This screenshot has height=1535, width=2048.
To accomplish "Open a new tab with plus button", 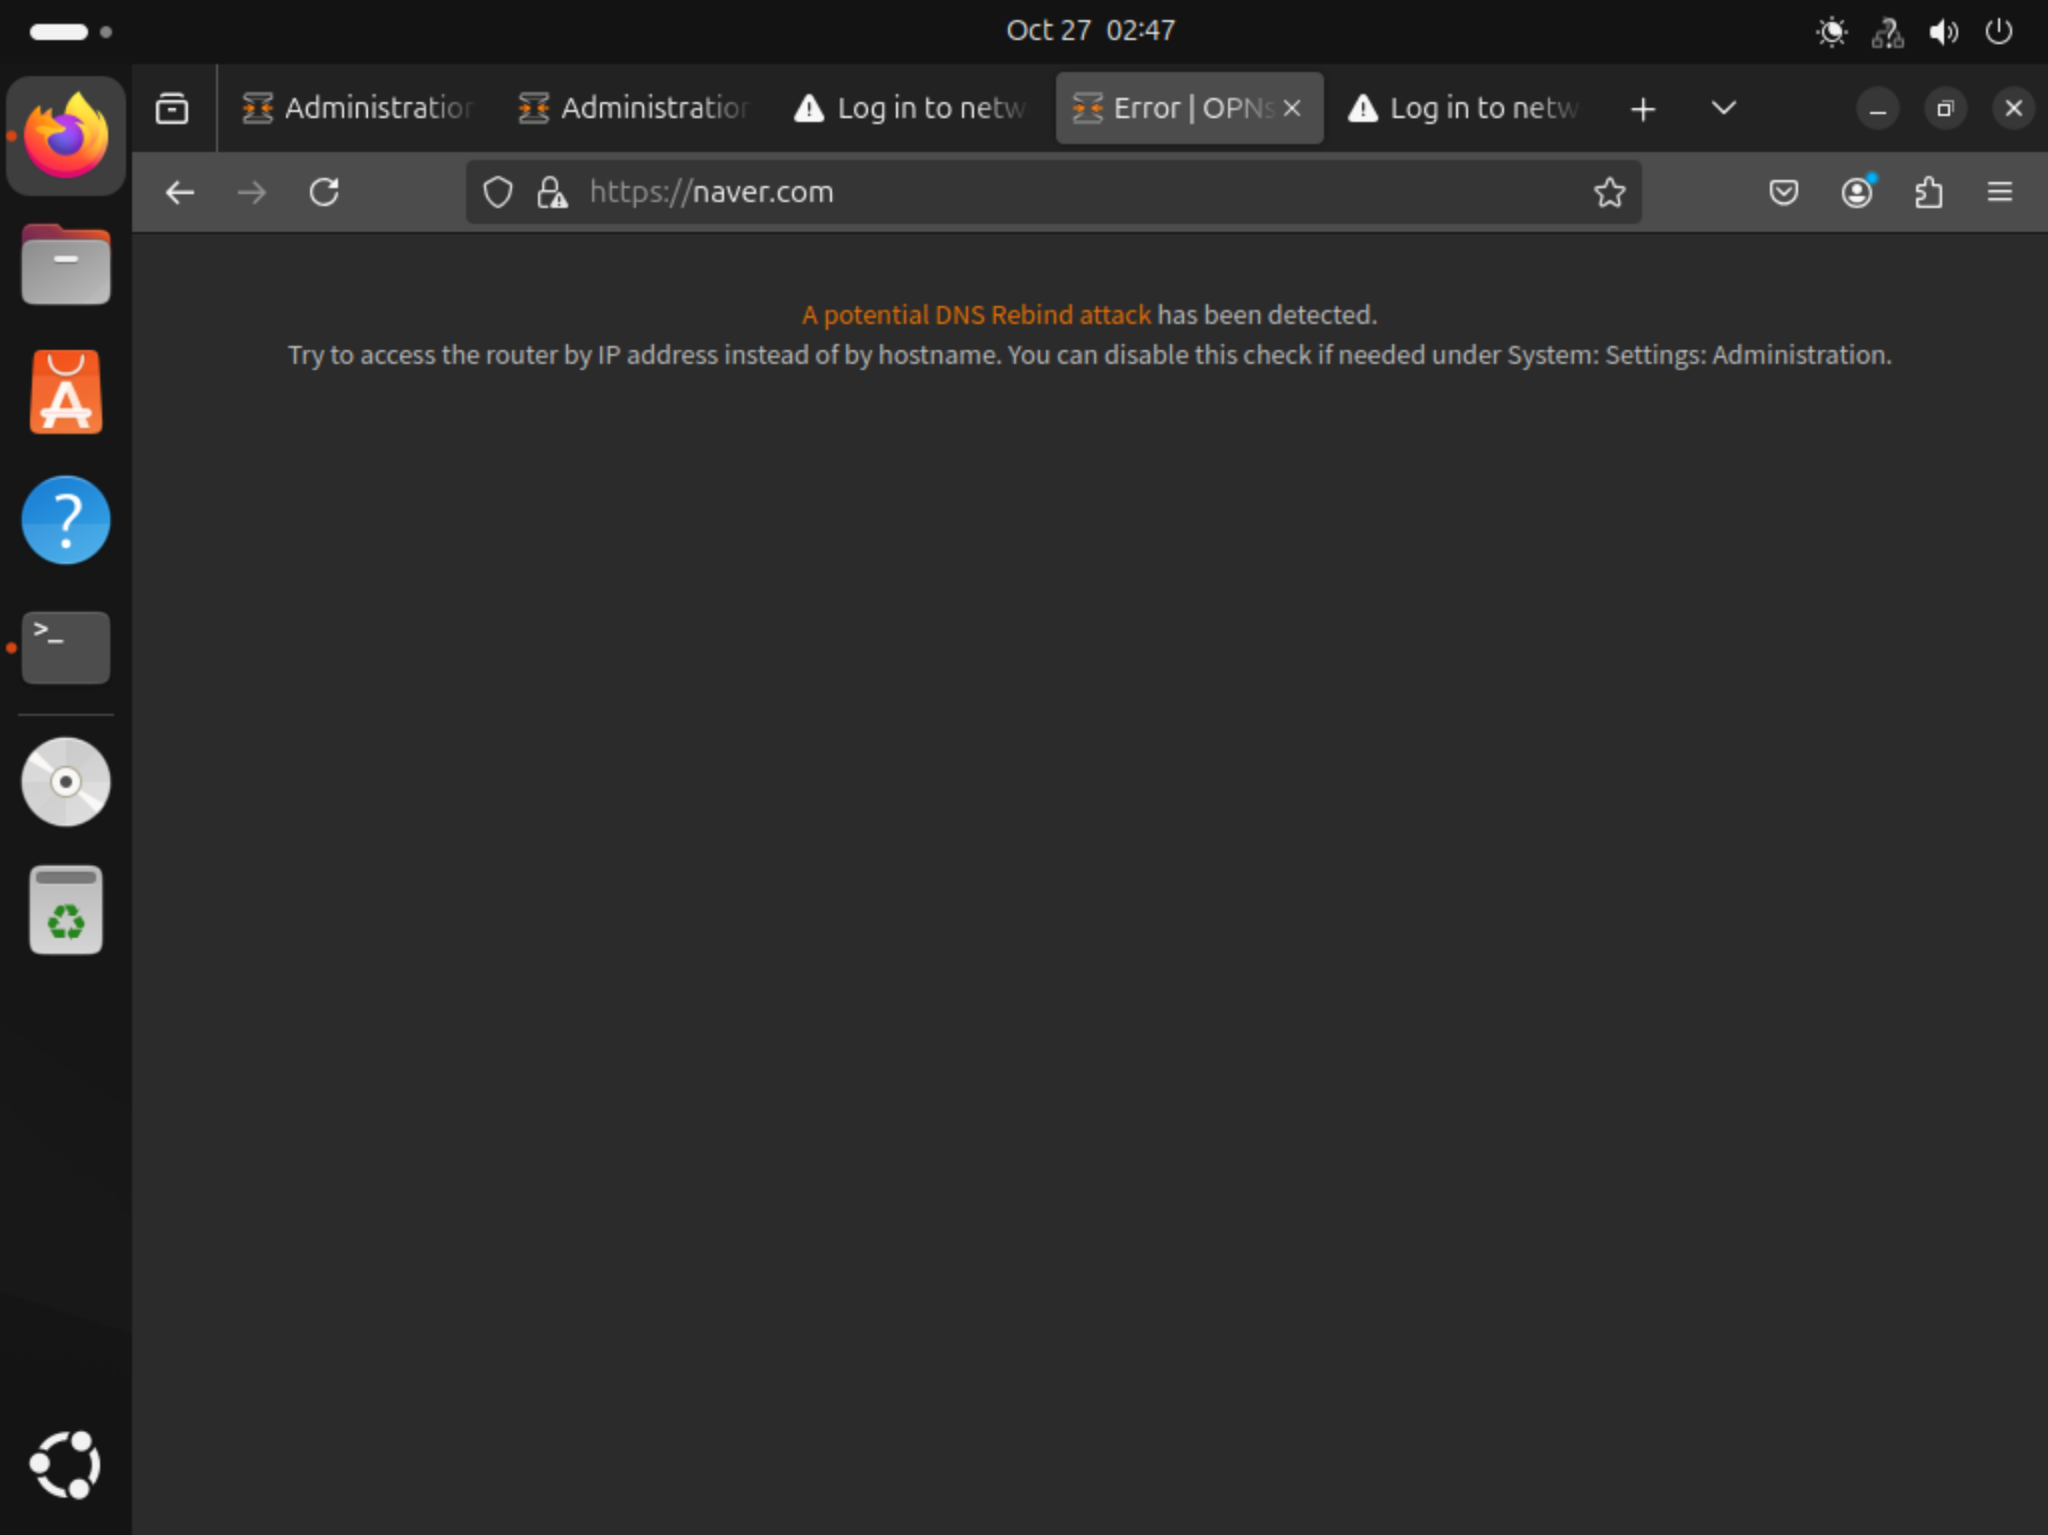I will (1643, 108).
